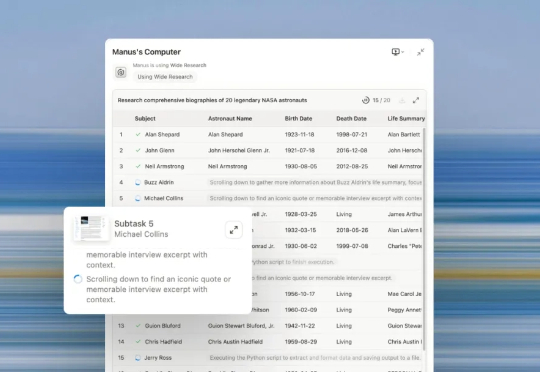Click the checkmark beside Guion Bluford
This screenshot has height=372, width=540.
pyautogui.click(x=138, y=326)
